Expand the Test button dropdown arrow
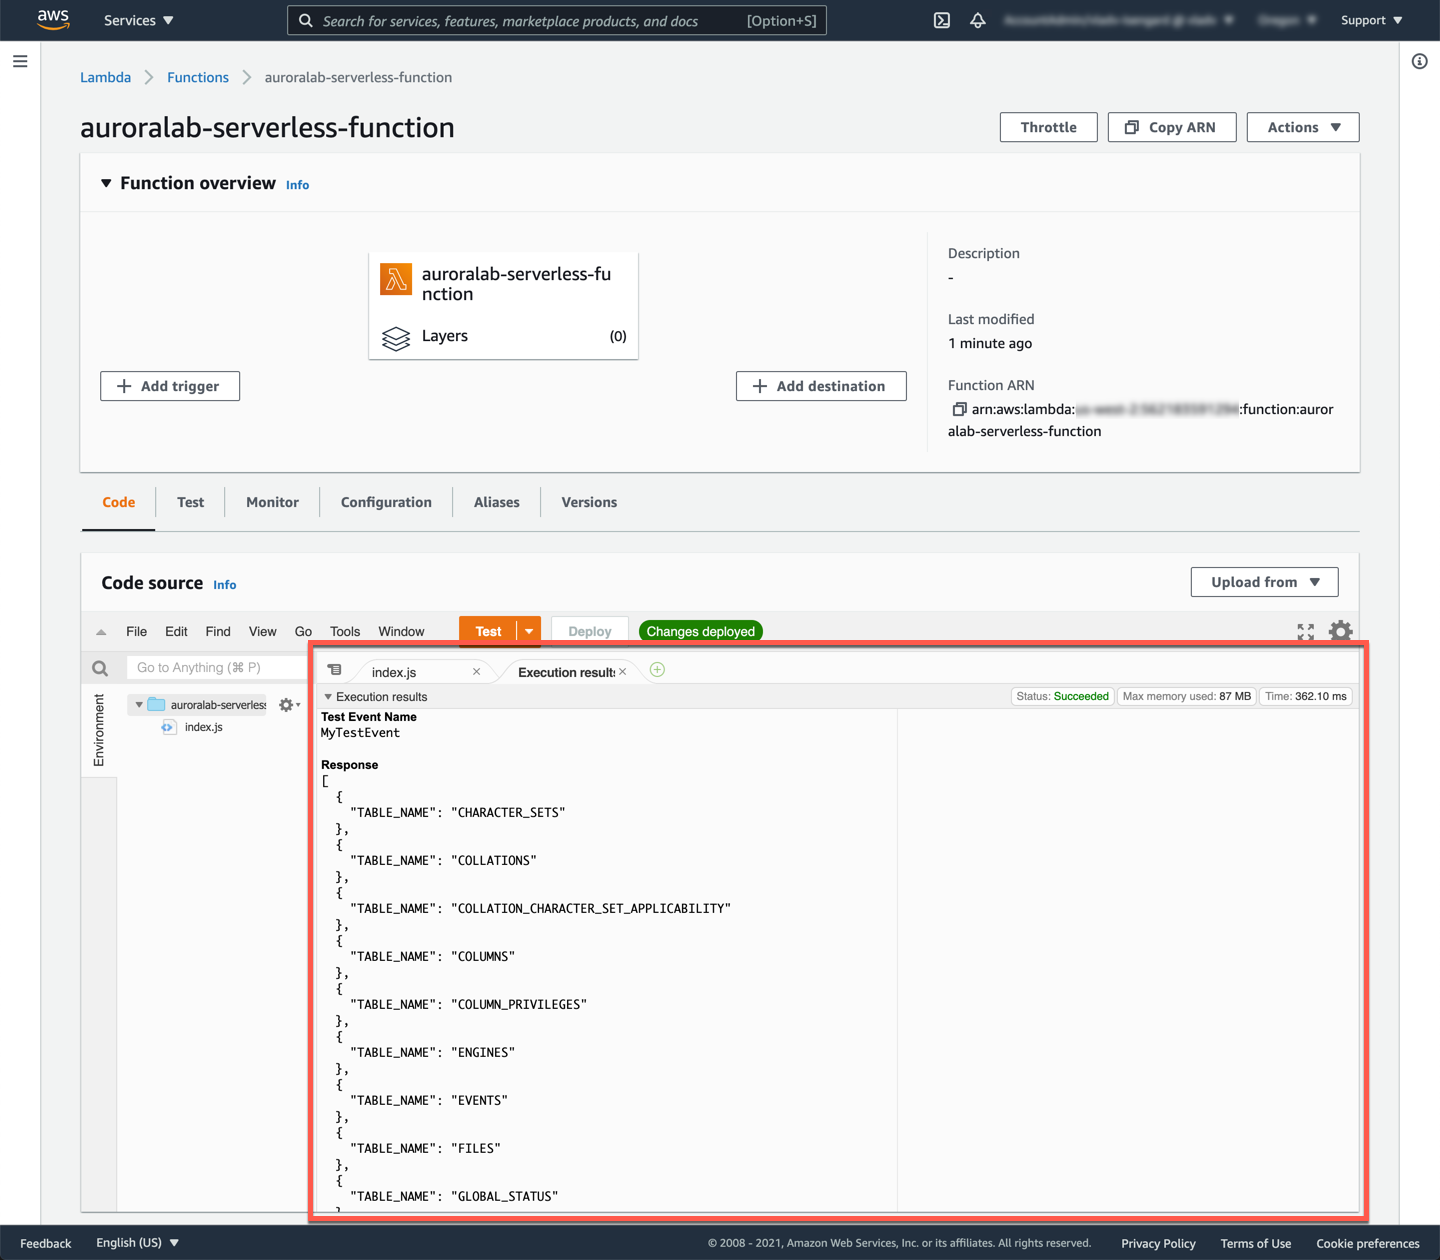This screenshot has height=1260, width=1440. [x=529, y=632]
